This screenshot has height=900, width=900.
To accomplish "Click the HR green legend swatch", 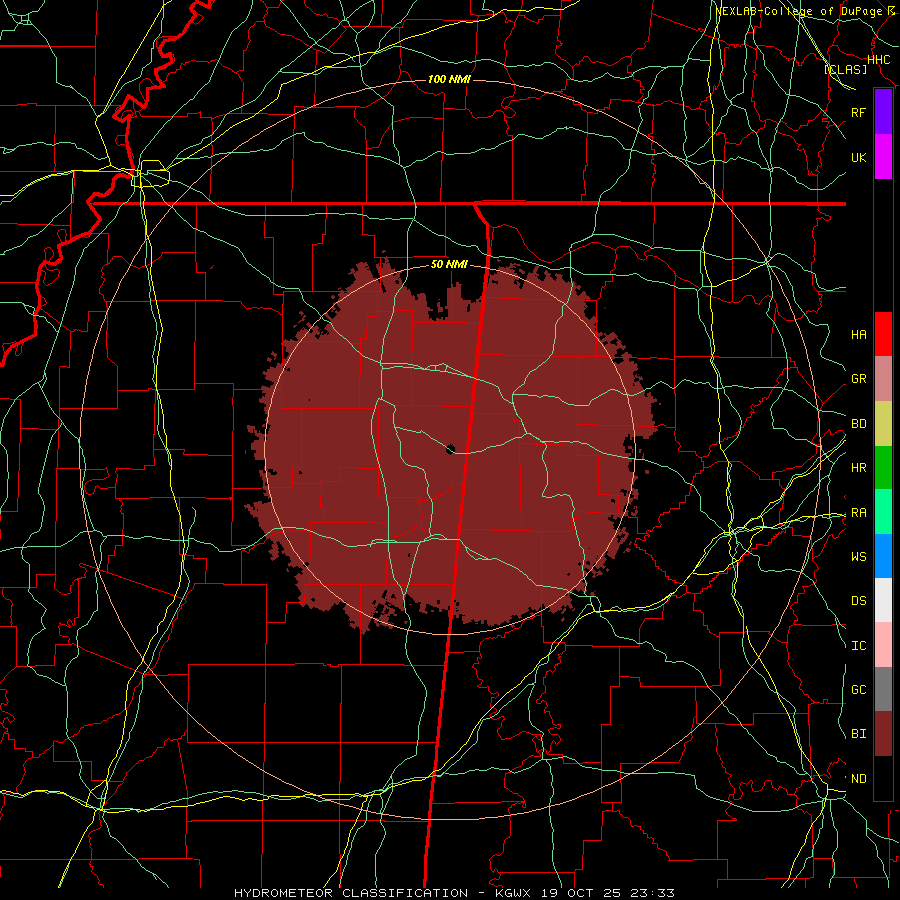I will [883, 468].
